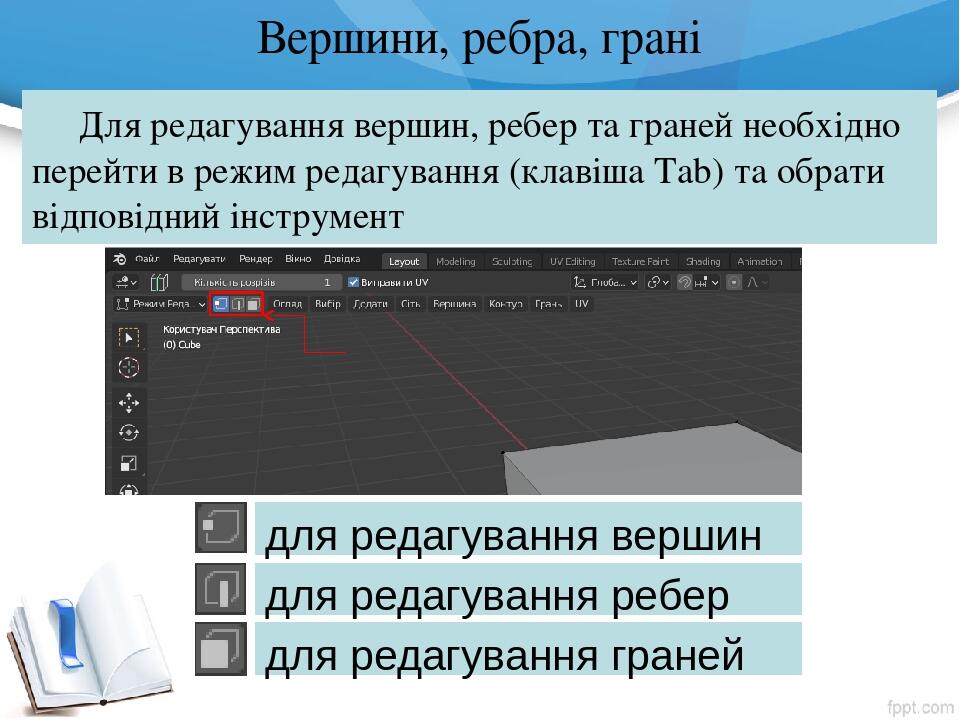Open the snap type dropdown

pyautogui.click(x=707, y=282)
